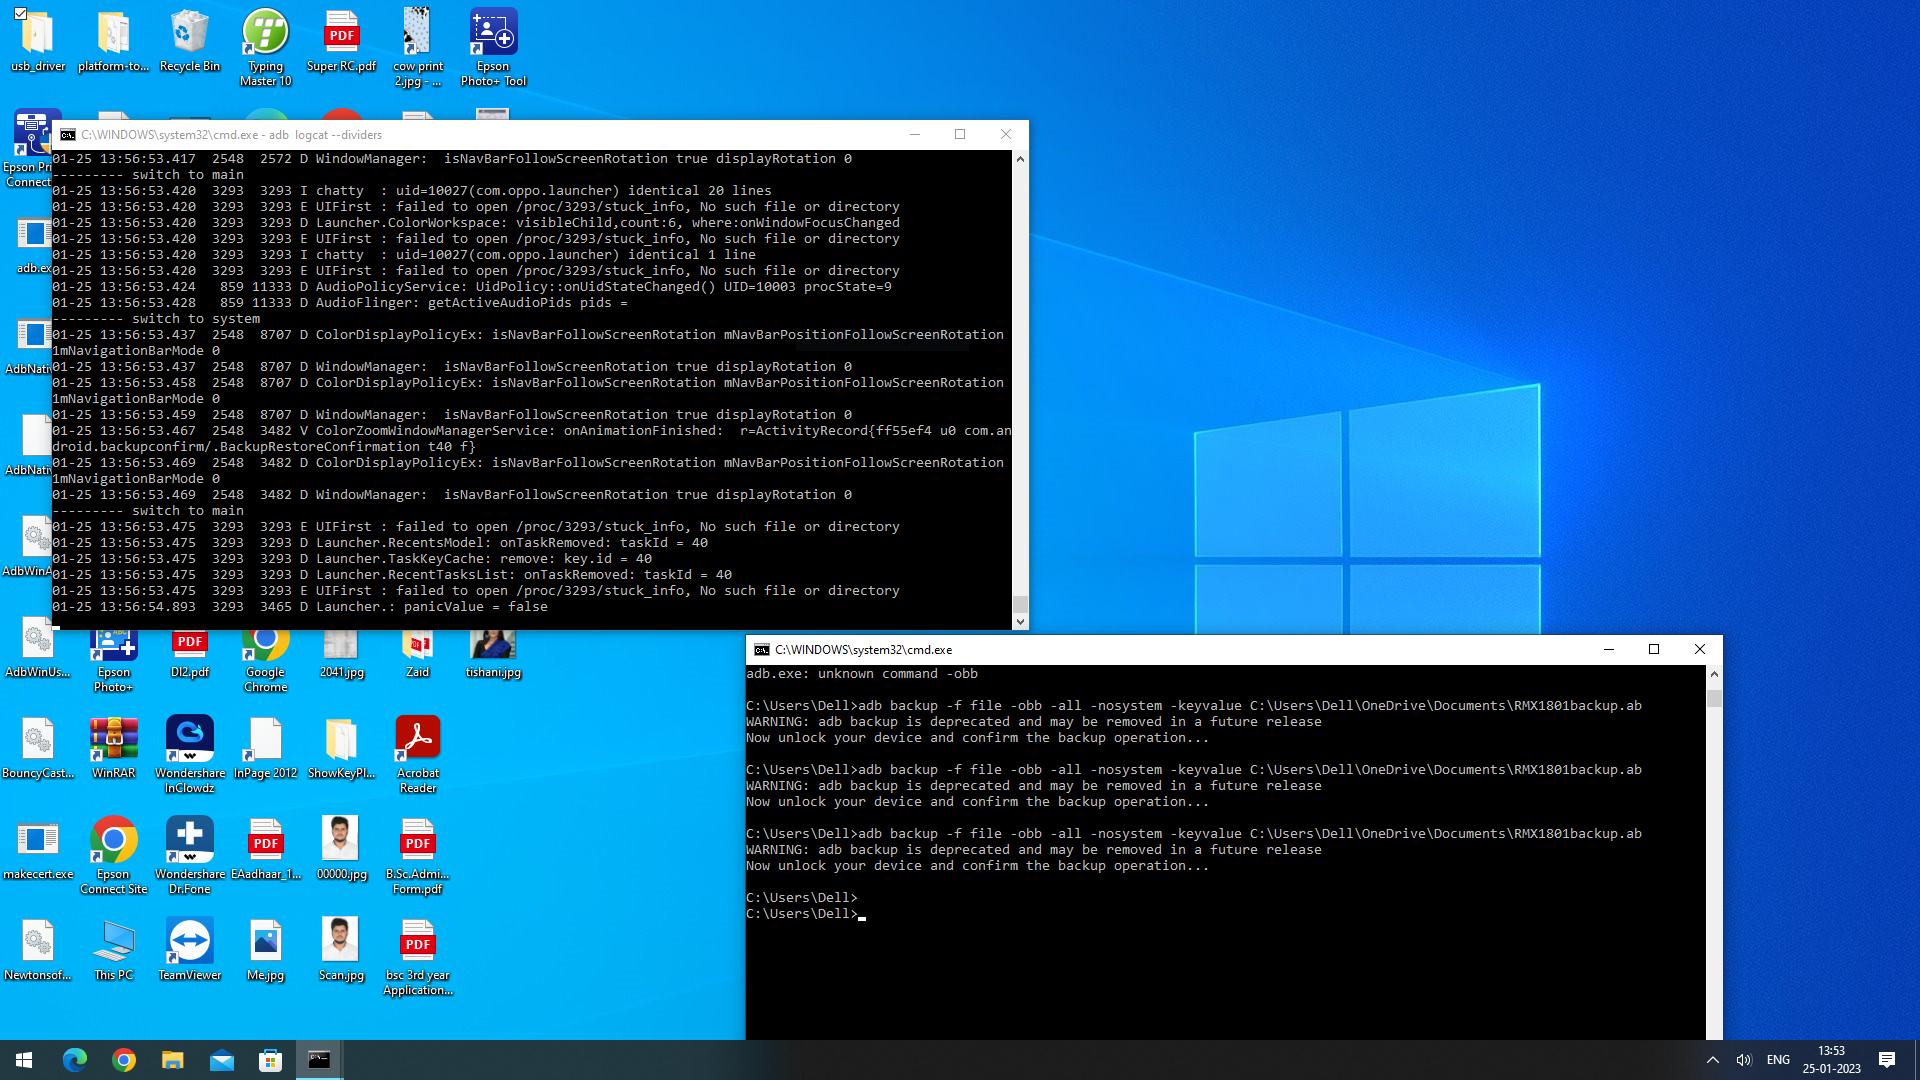Launch WinRAR from desktop
Viewport: 1920px width, 1080px height.
[x=113, y=748]
